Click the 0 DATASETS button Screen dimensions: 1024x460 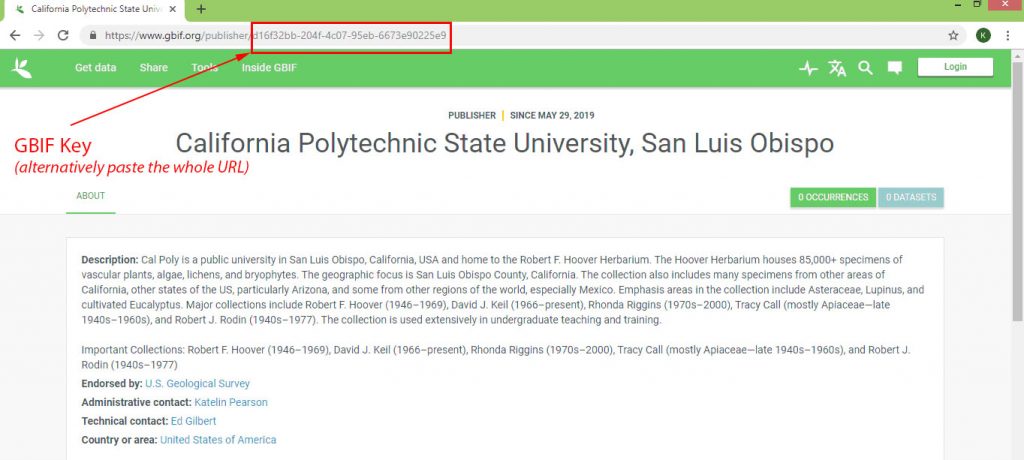tap(911, 197)
